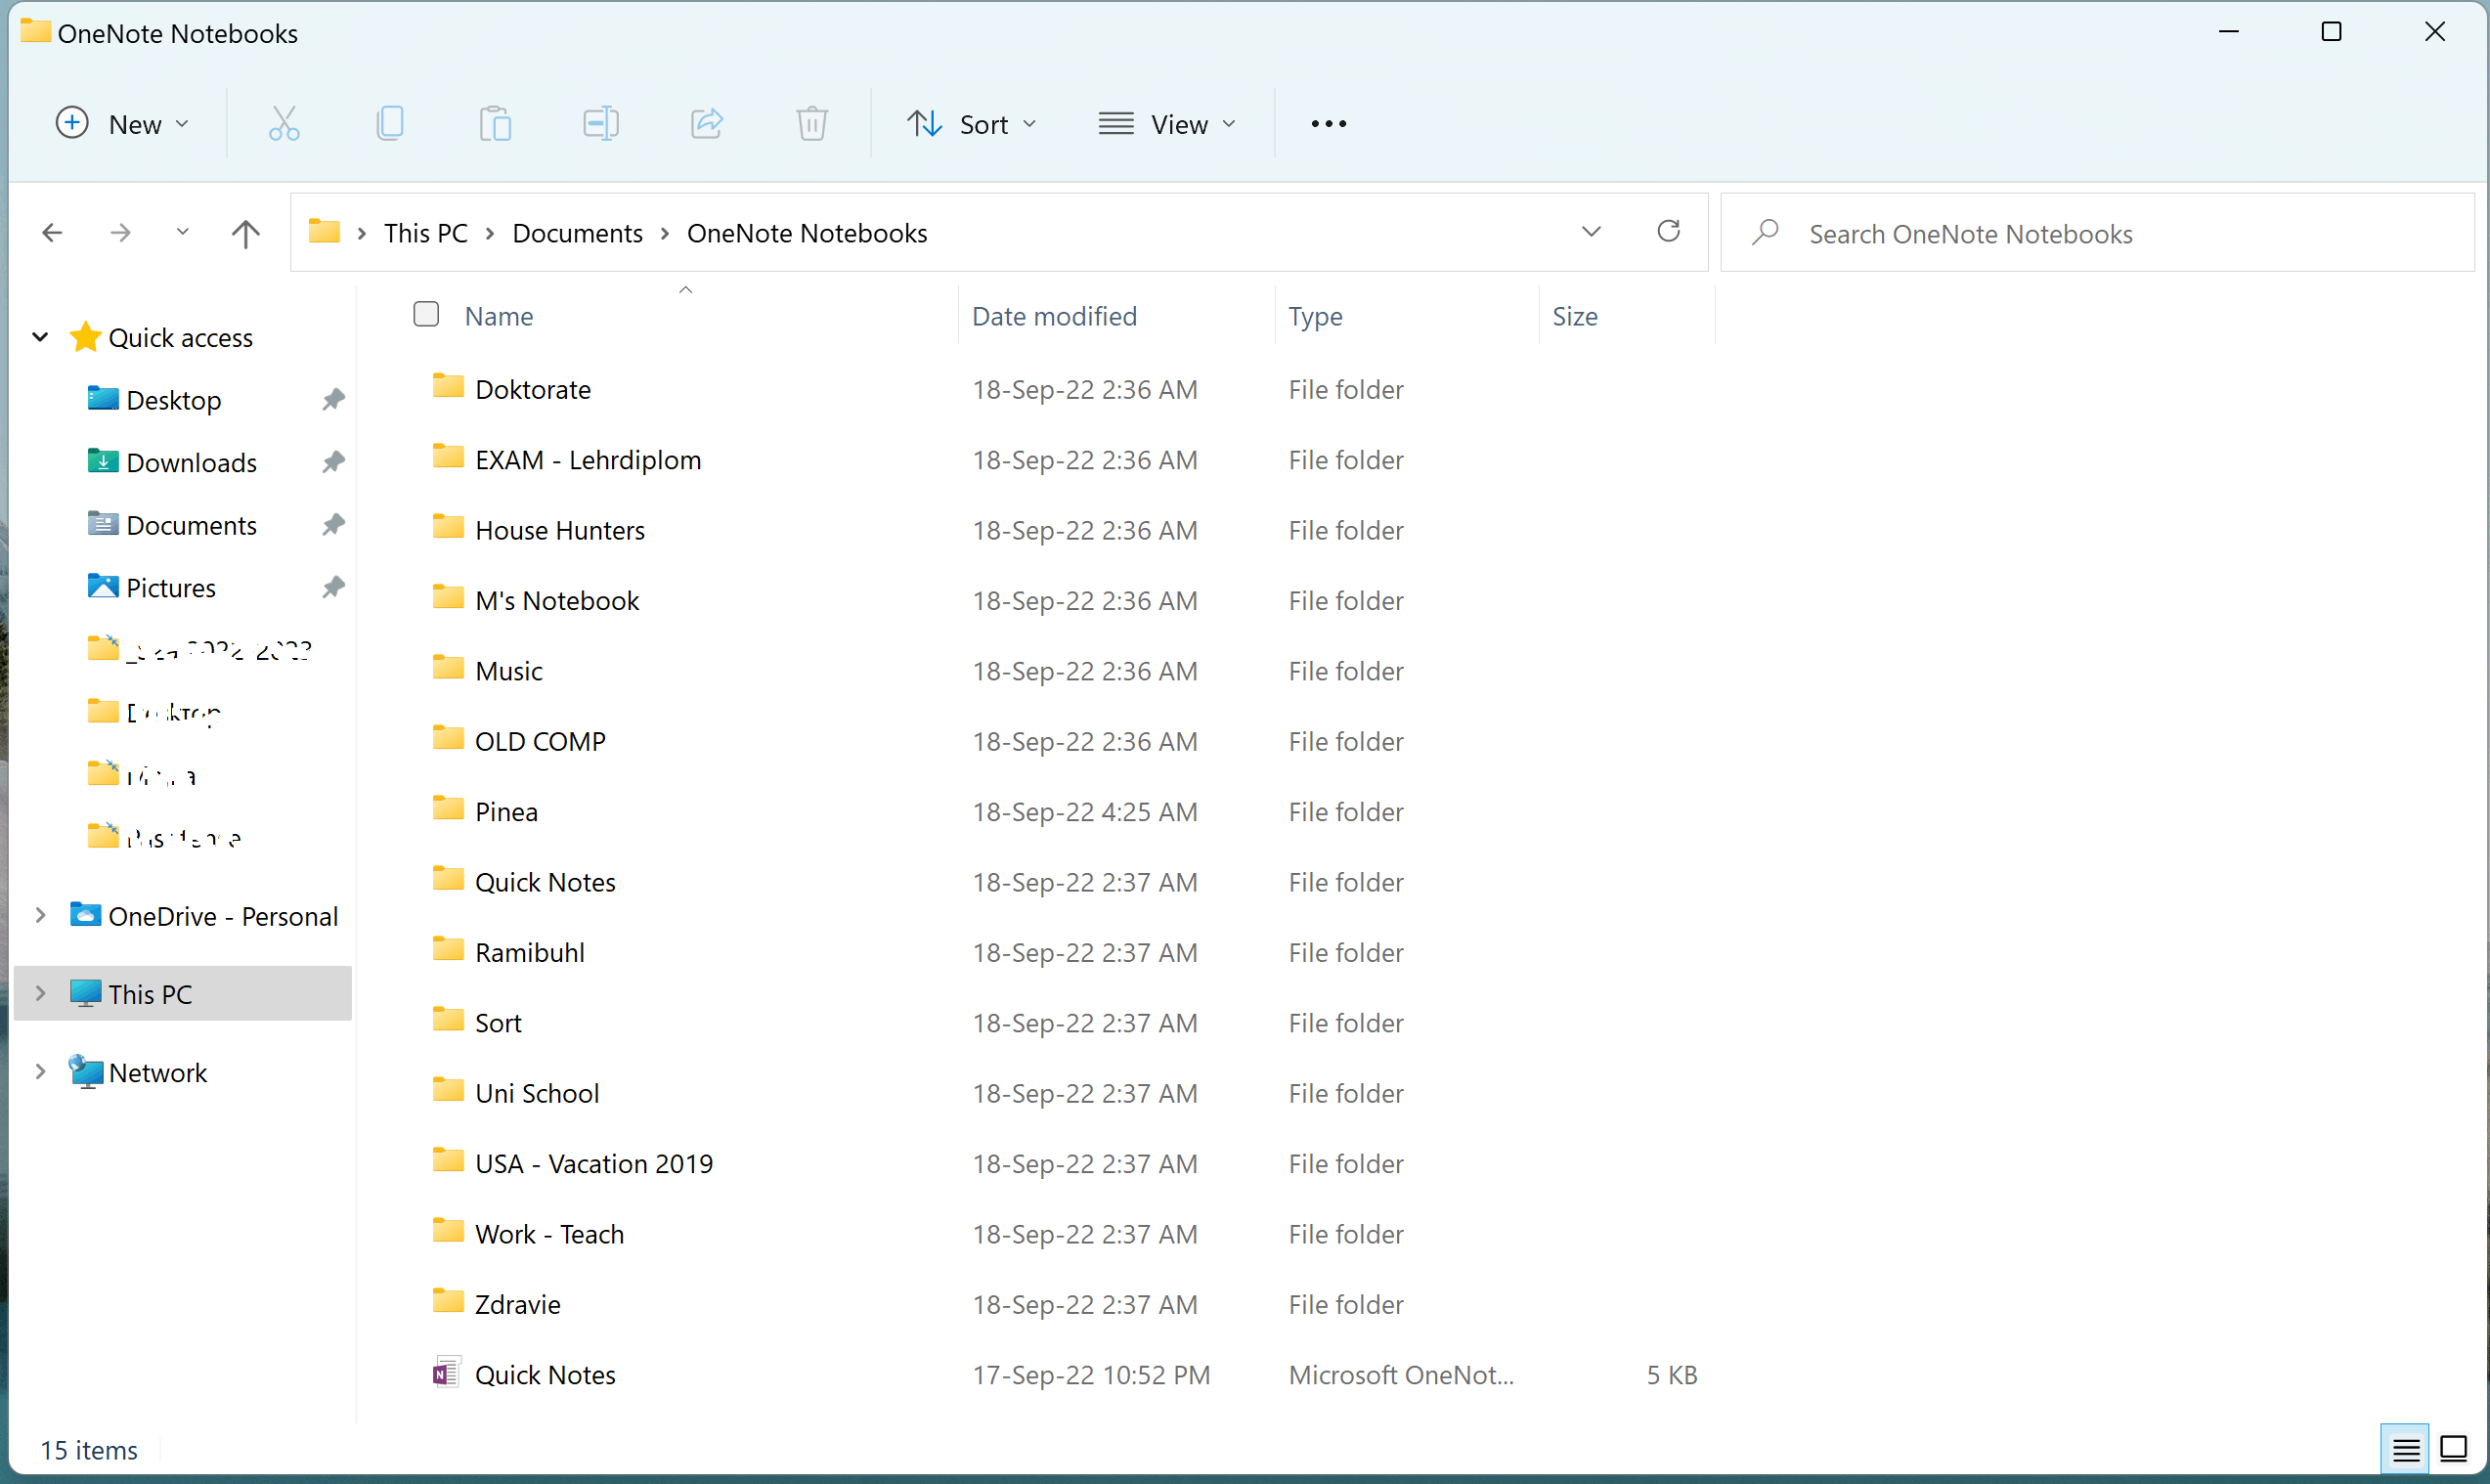The height and width of the screenshot is (1484, 2490).
Task: Sort by the Size column header
Action: pyautogui.click(x=1575, y=316)
